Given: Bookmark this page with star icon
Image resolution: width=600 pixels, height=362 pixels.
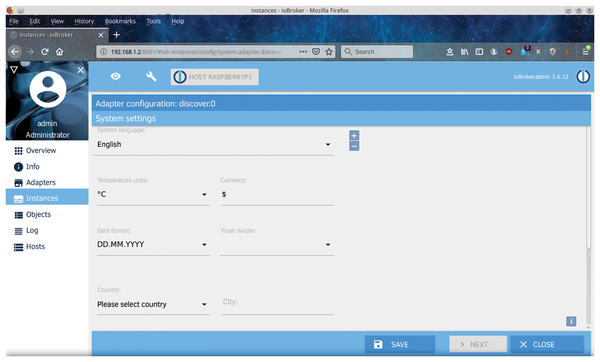Looking at the screenshot, I should [329, 52].
